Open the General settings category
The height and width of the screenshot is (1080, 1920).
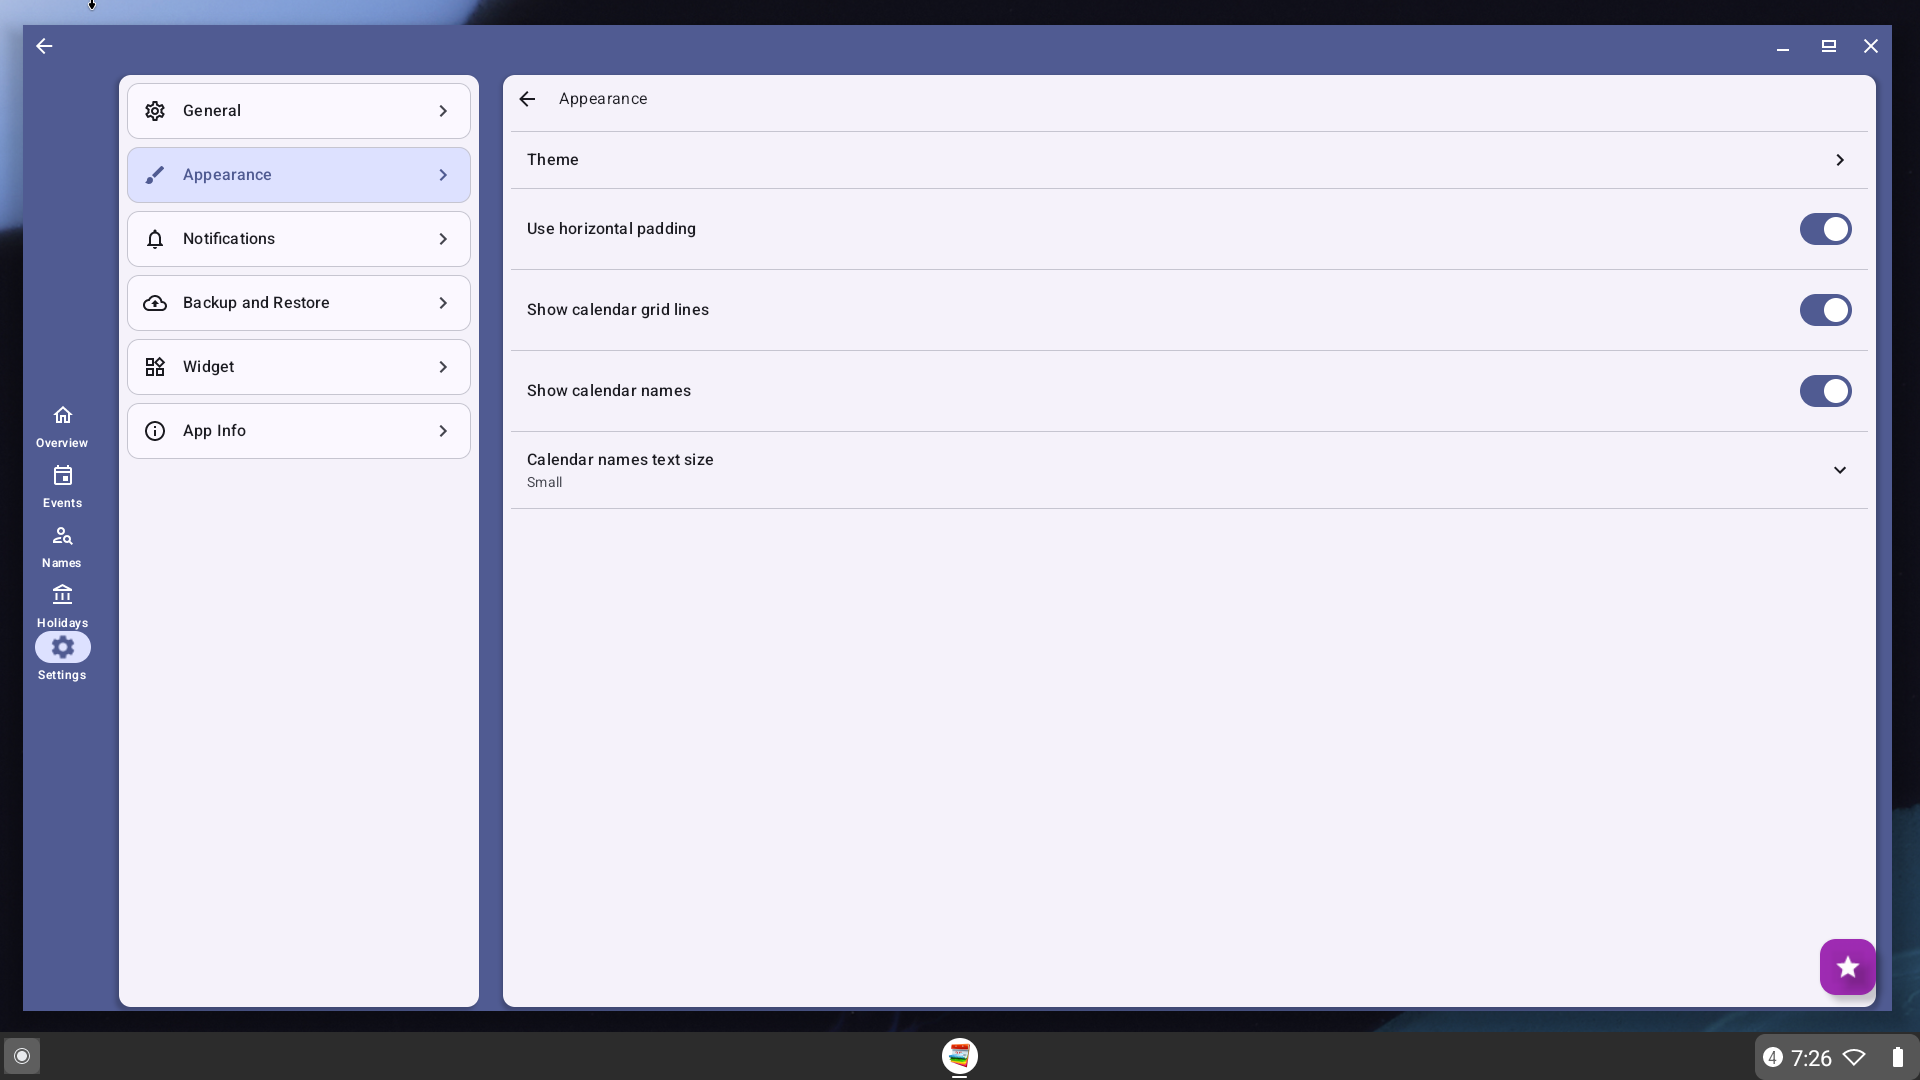pyautogui.click(x=298, y=111)
